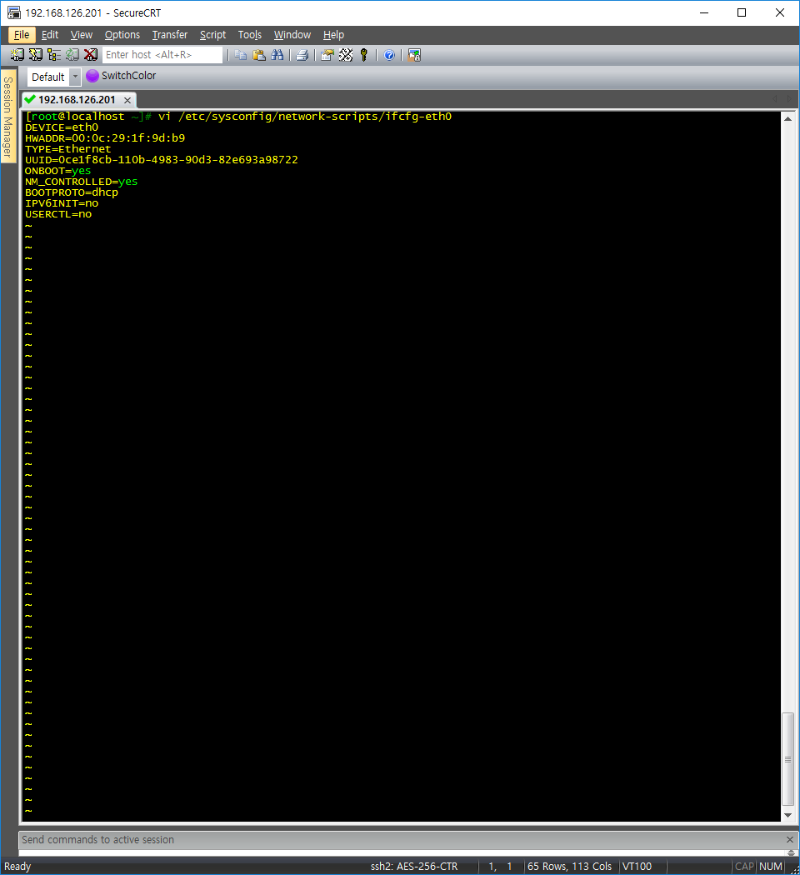The height and width of the screenshot is (875, 800).
Task: Open the Transfer menu
Action: (x=169, y=35)
